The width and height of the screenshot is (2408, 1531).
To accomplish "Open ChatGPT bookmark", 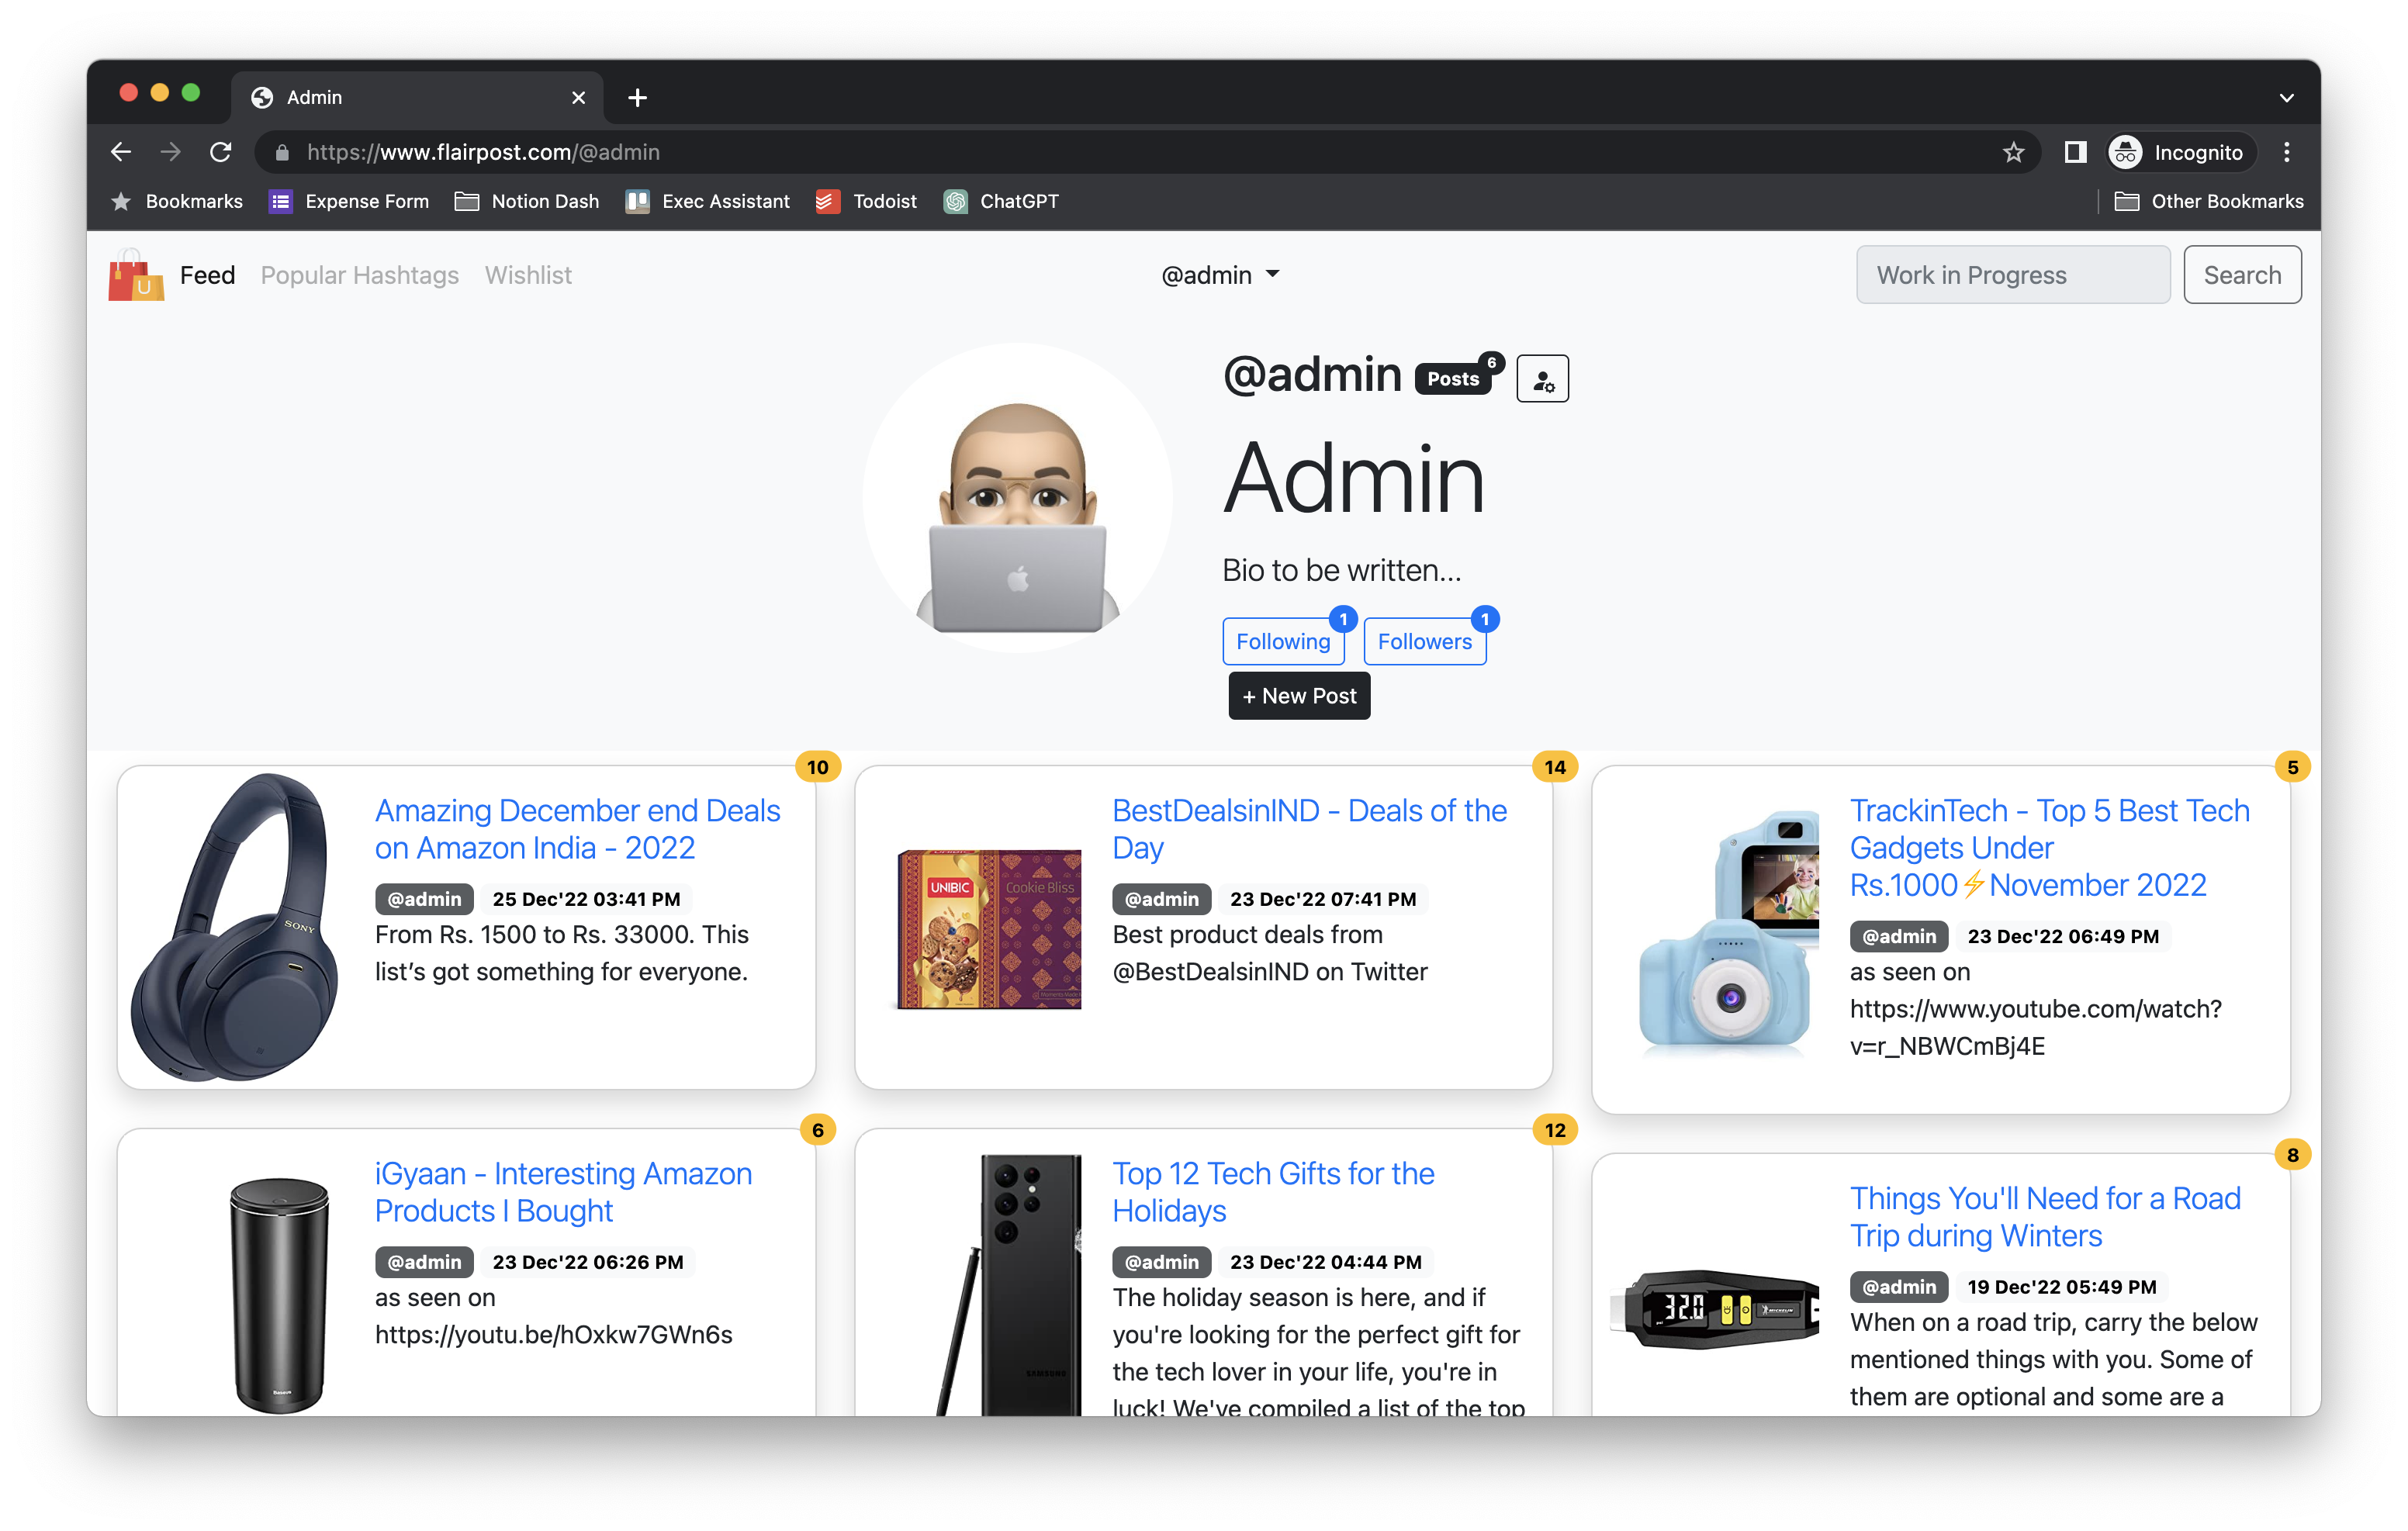I will tap(1001, 201).
